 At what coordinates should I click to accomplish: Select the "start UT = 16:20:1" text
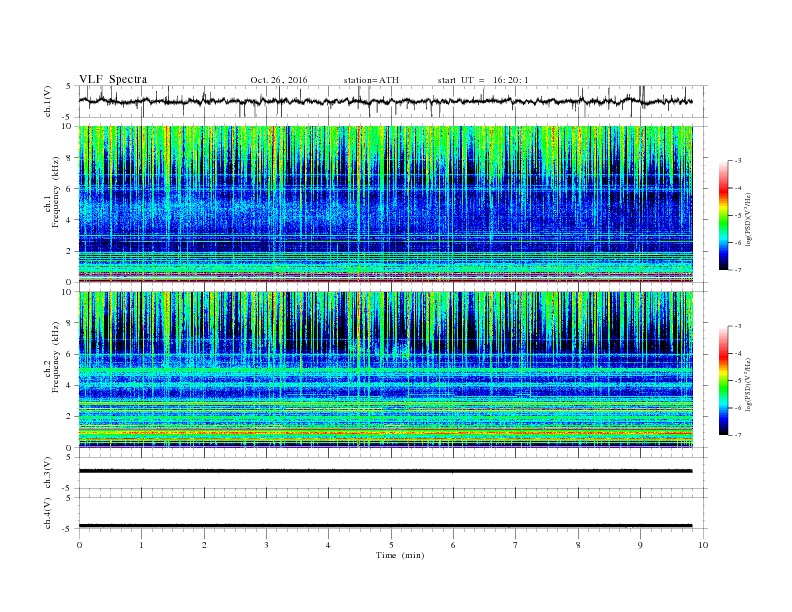[483, 80]
